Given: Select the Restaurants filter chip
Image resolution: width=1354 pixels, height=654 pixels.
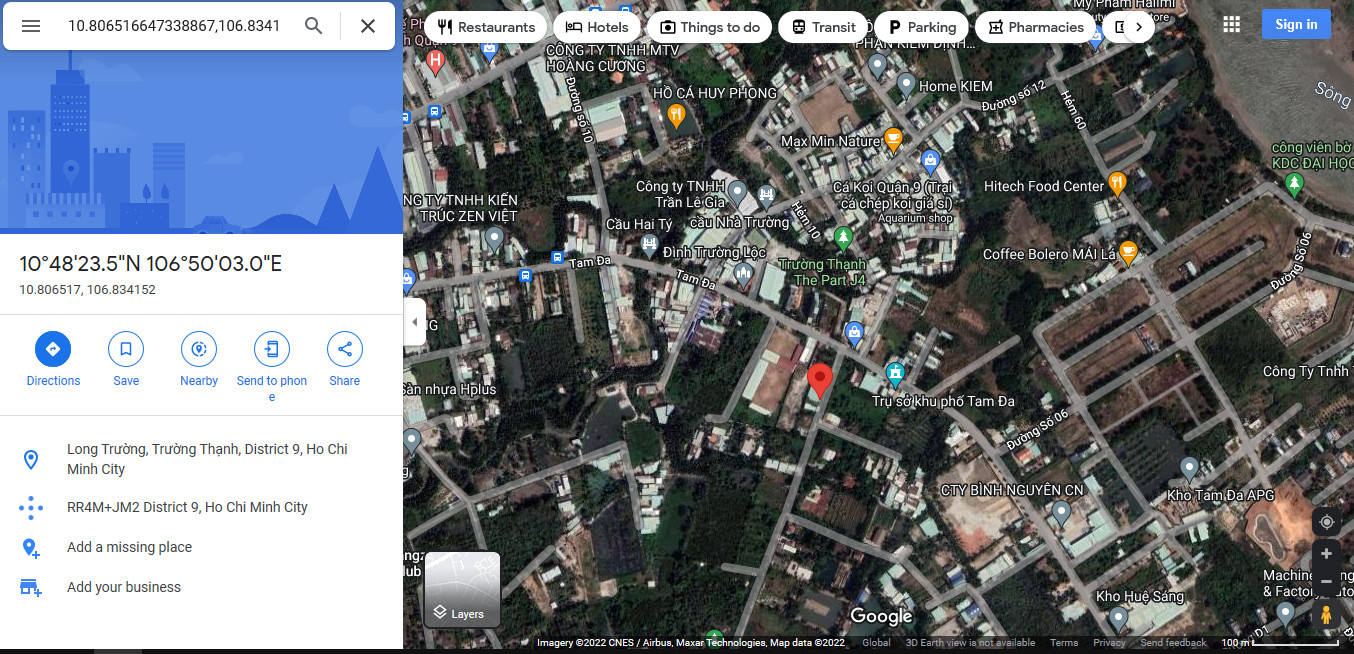Looking at the screenshot, I should (x=486, y=27).
